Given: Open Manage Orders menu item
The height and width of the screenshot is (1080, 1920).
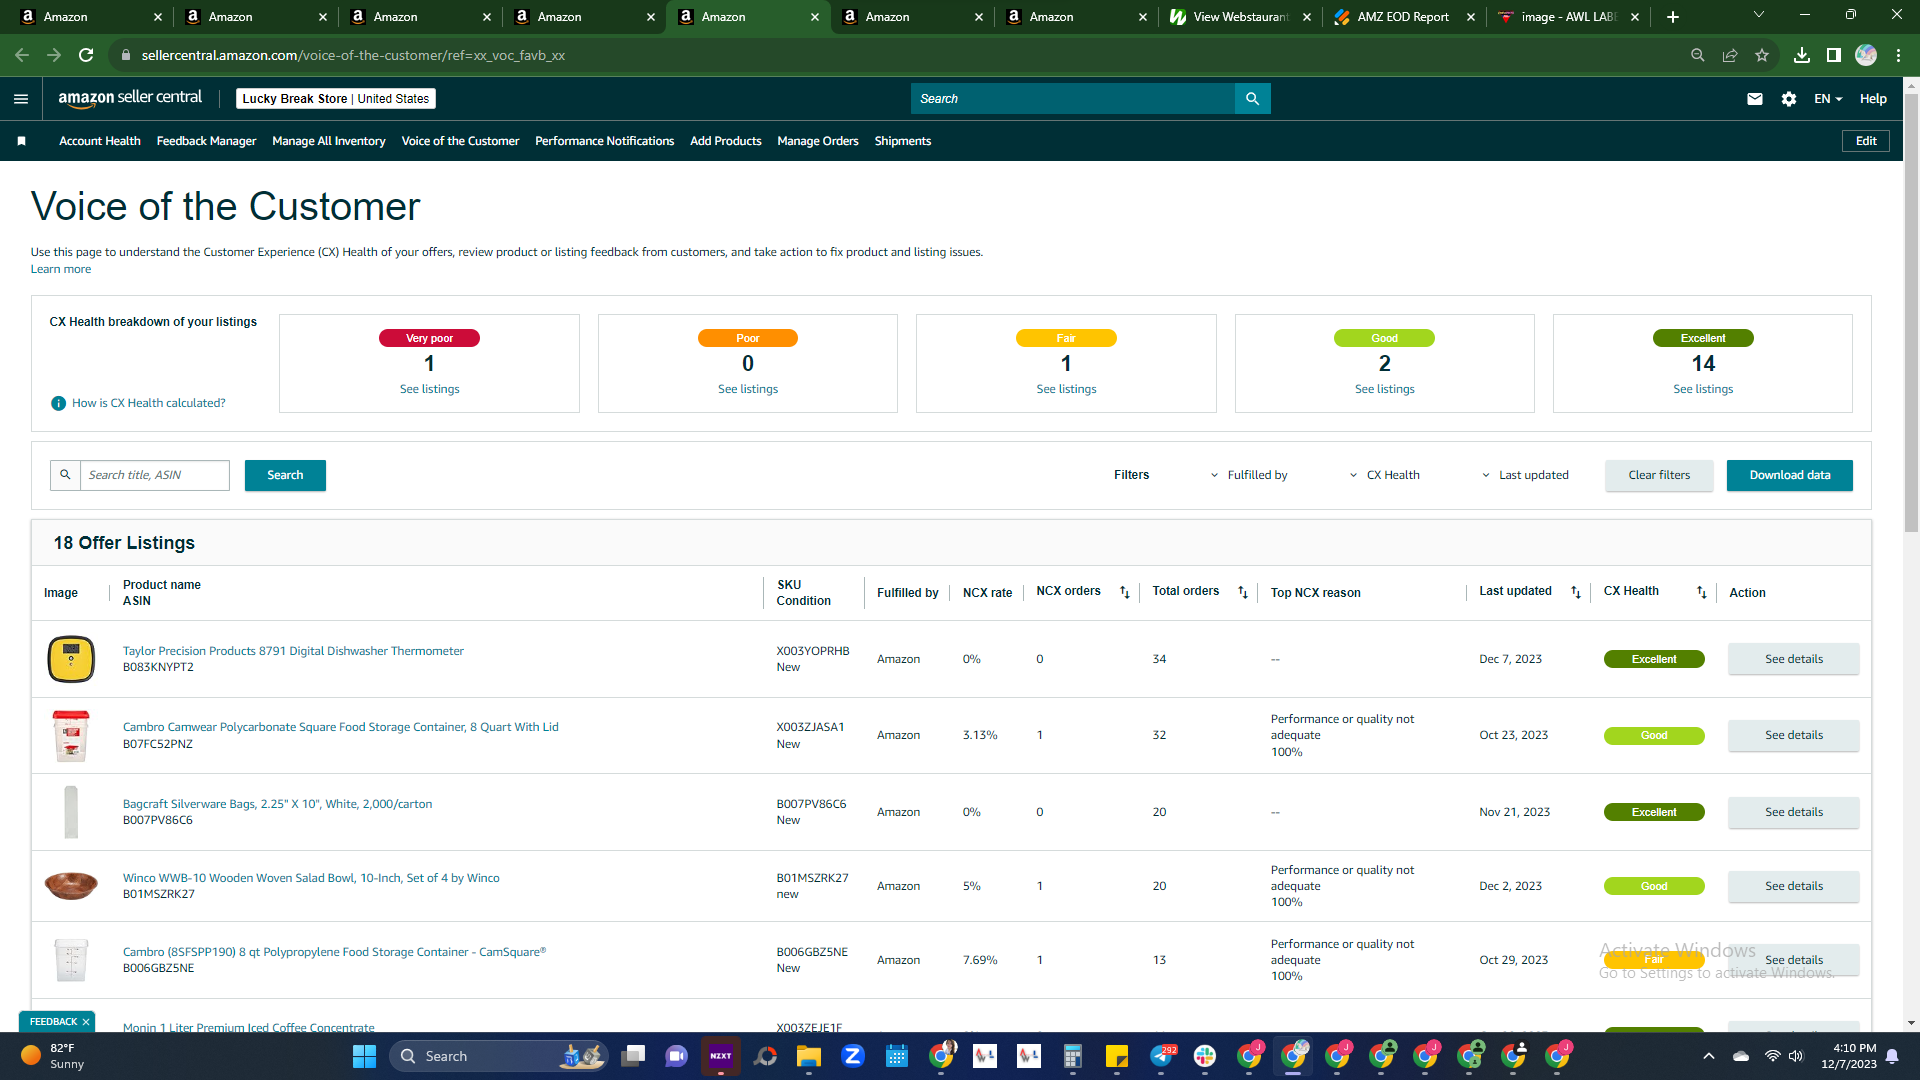Looking at the screenshot, I should coord(818,141).
